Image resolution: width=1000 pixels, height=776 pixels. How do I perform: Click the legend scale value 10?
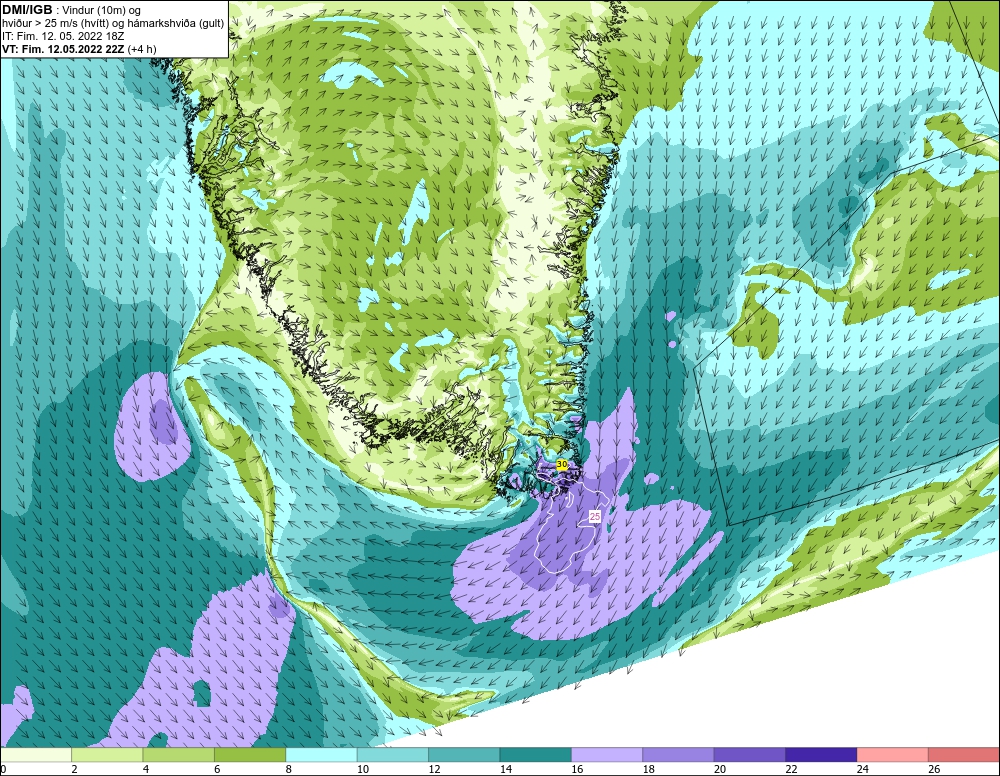pyautogui.click(x=362, y=769)
